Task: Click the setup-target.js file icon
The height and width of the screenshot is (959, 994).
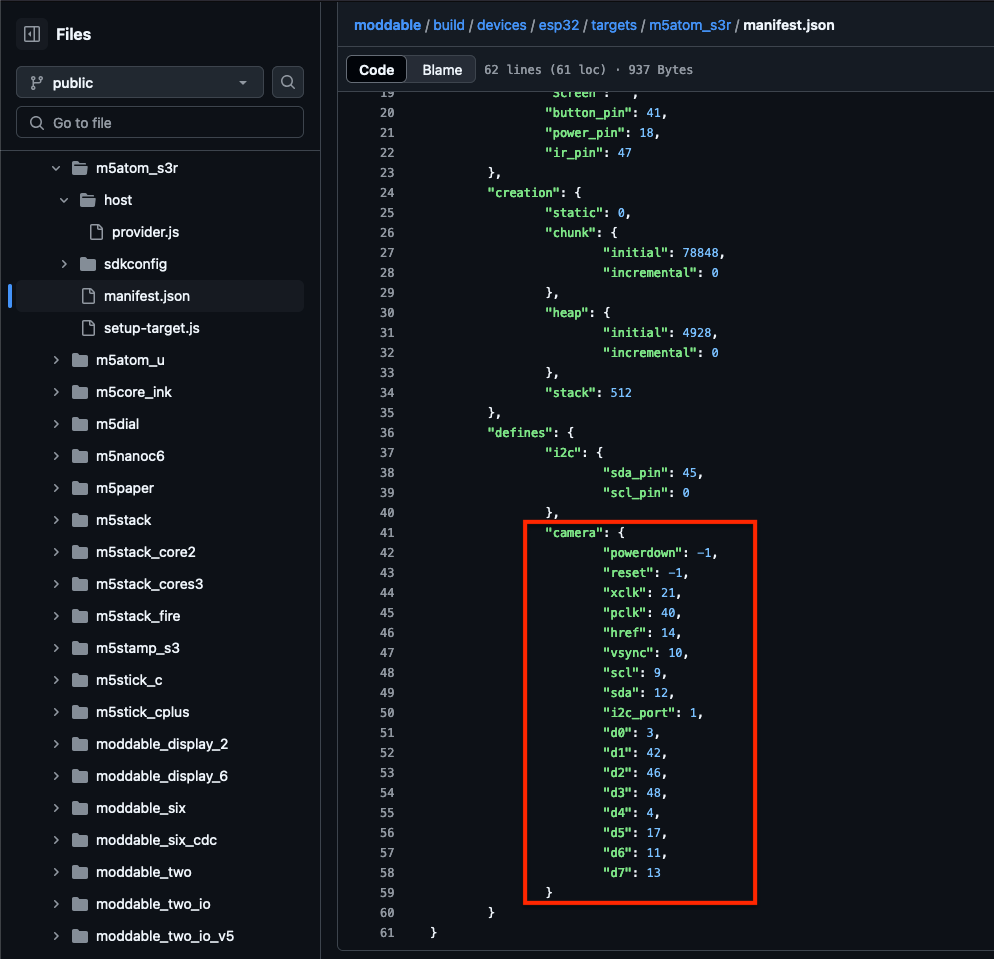Action: coord(88,328)
